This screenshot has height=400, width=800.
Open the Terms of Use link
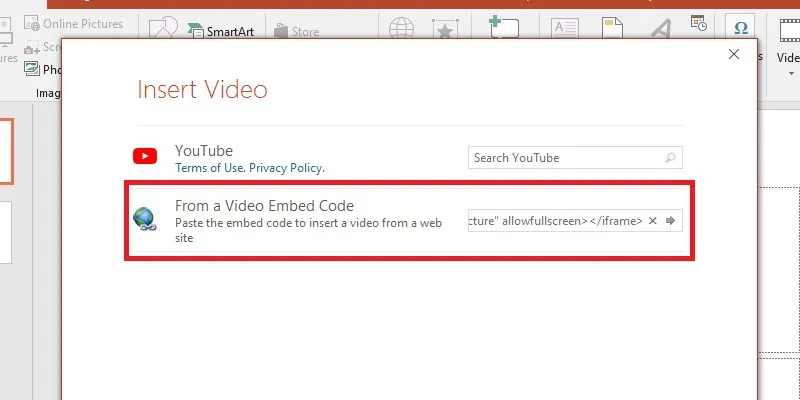pyautogui.click(x=210, y=168)
